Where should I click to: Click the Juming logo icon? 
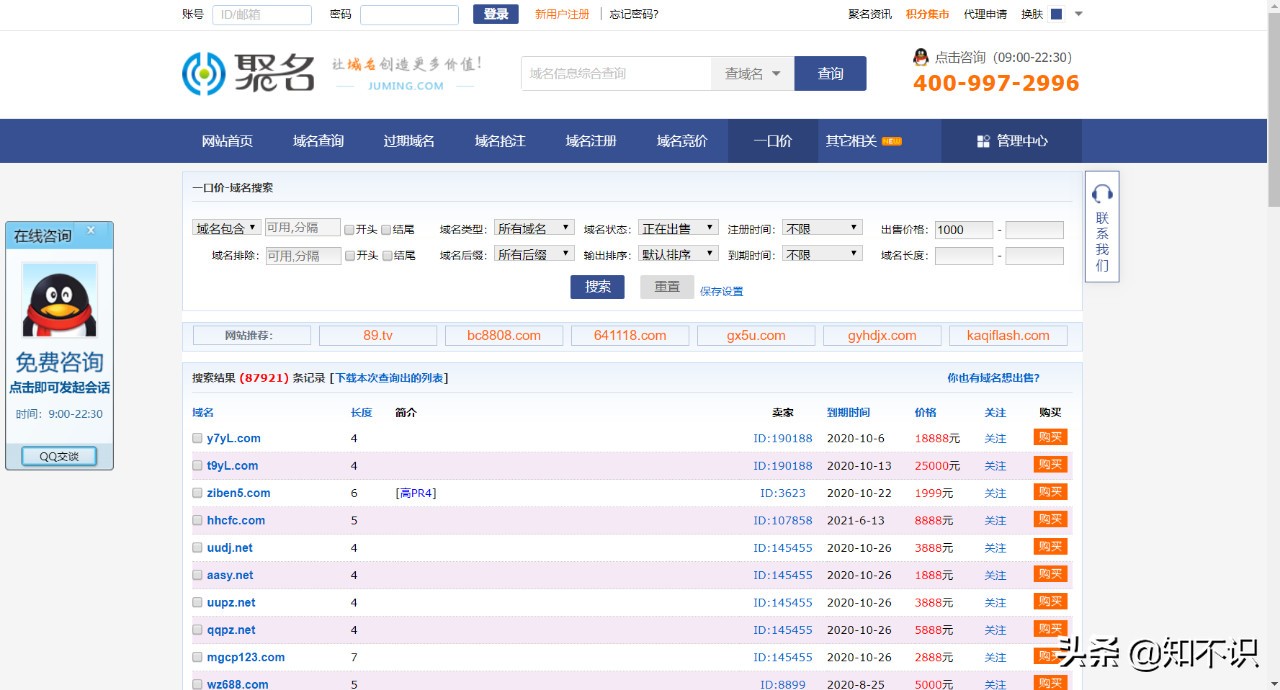pyautogui.click(x=204, y=74)
